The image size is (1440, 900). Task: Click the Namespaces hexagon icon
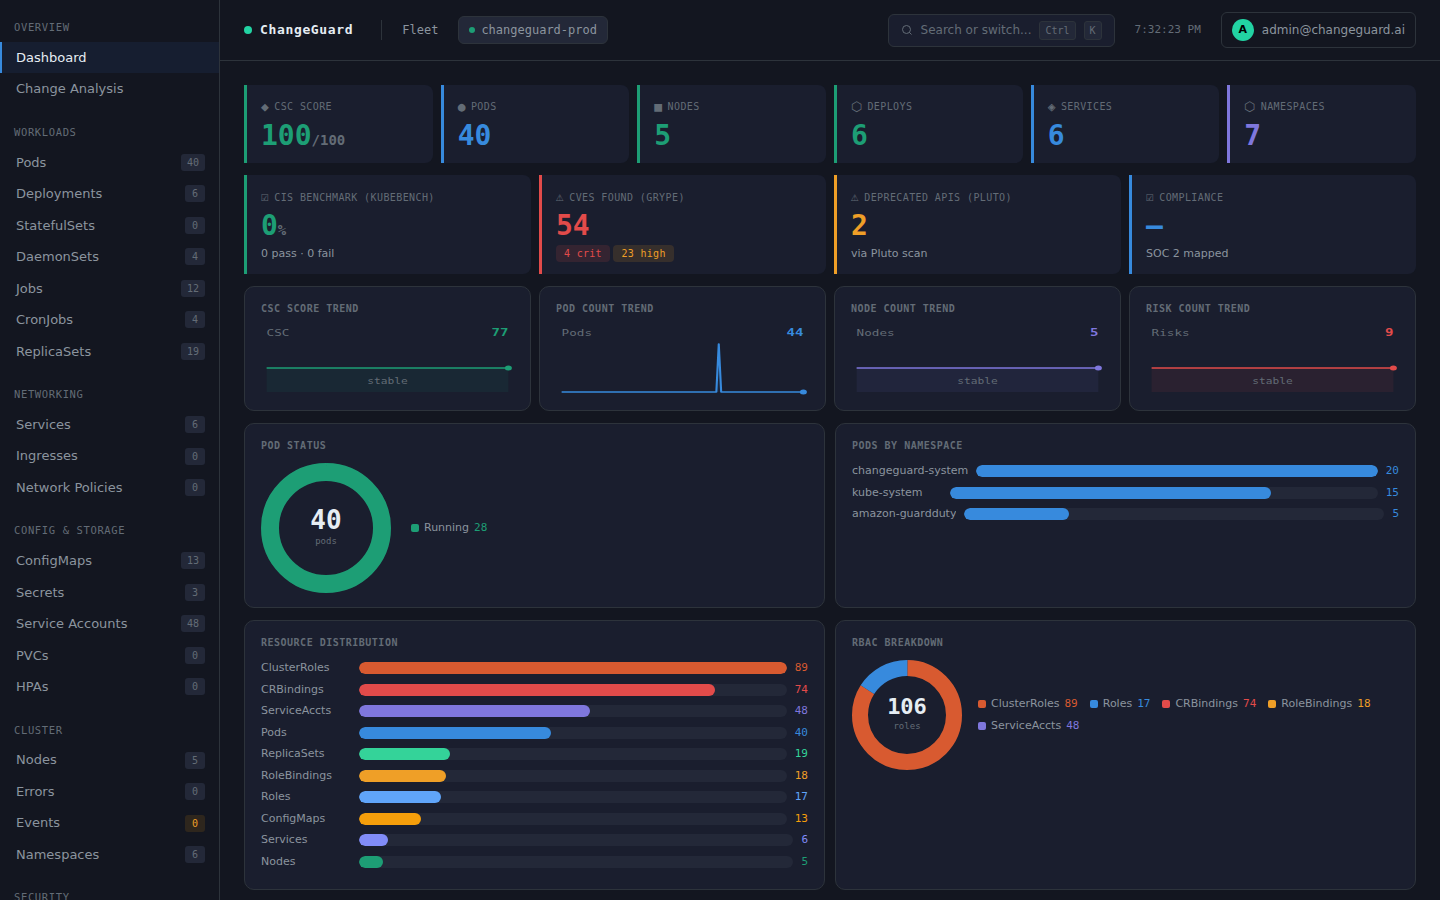pos(1249,107)
